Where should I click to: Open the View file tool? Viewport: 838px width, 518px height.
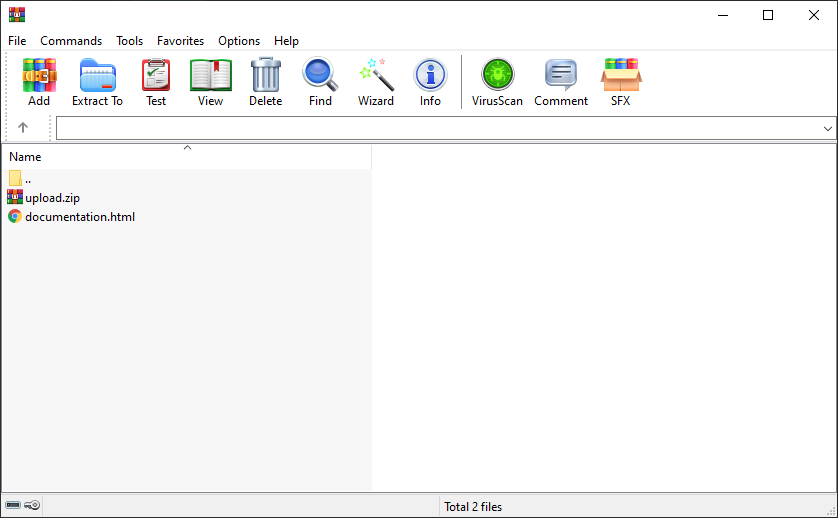210,82
